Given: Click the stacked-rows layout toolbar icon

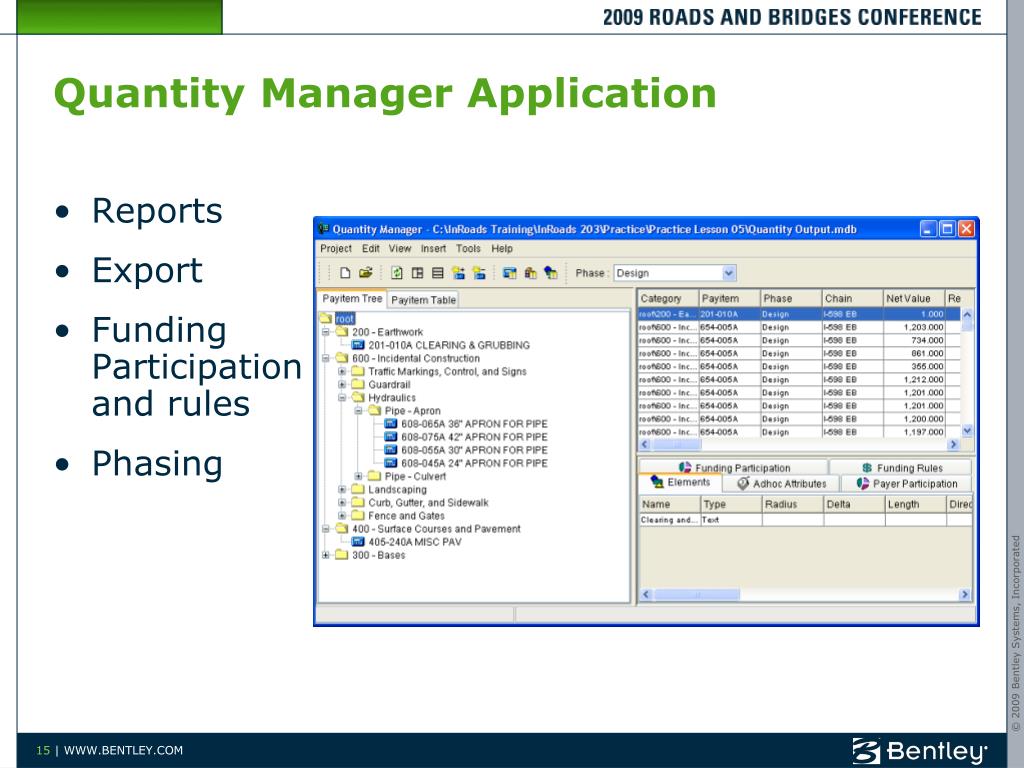Looking at the screenshot, I should [x=437, y=273].
